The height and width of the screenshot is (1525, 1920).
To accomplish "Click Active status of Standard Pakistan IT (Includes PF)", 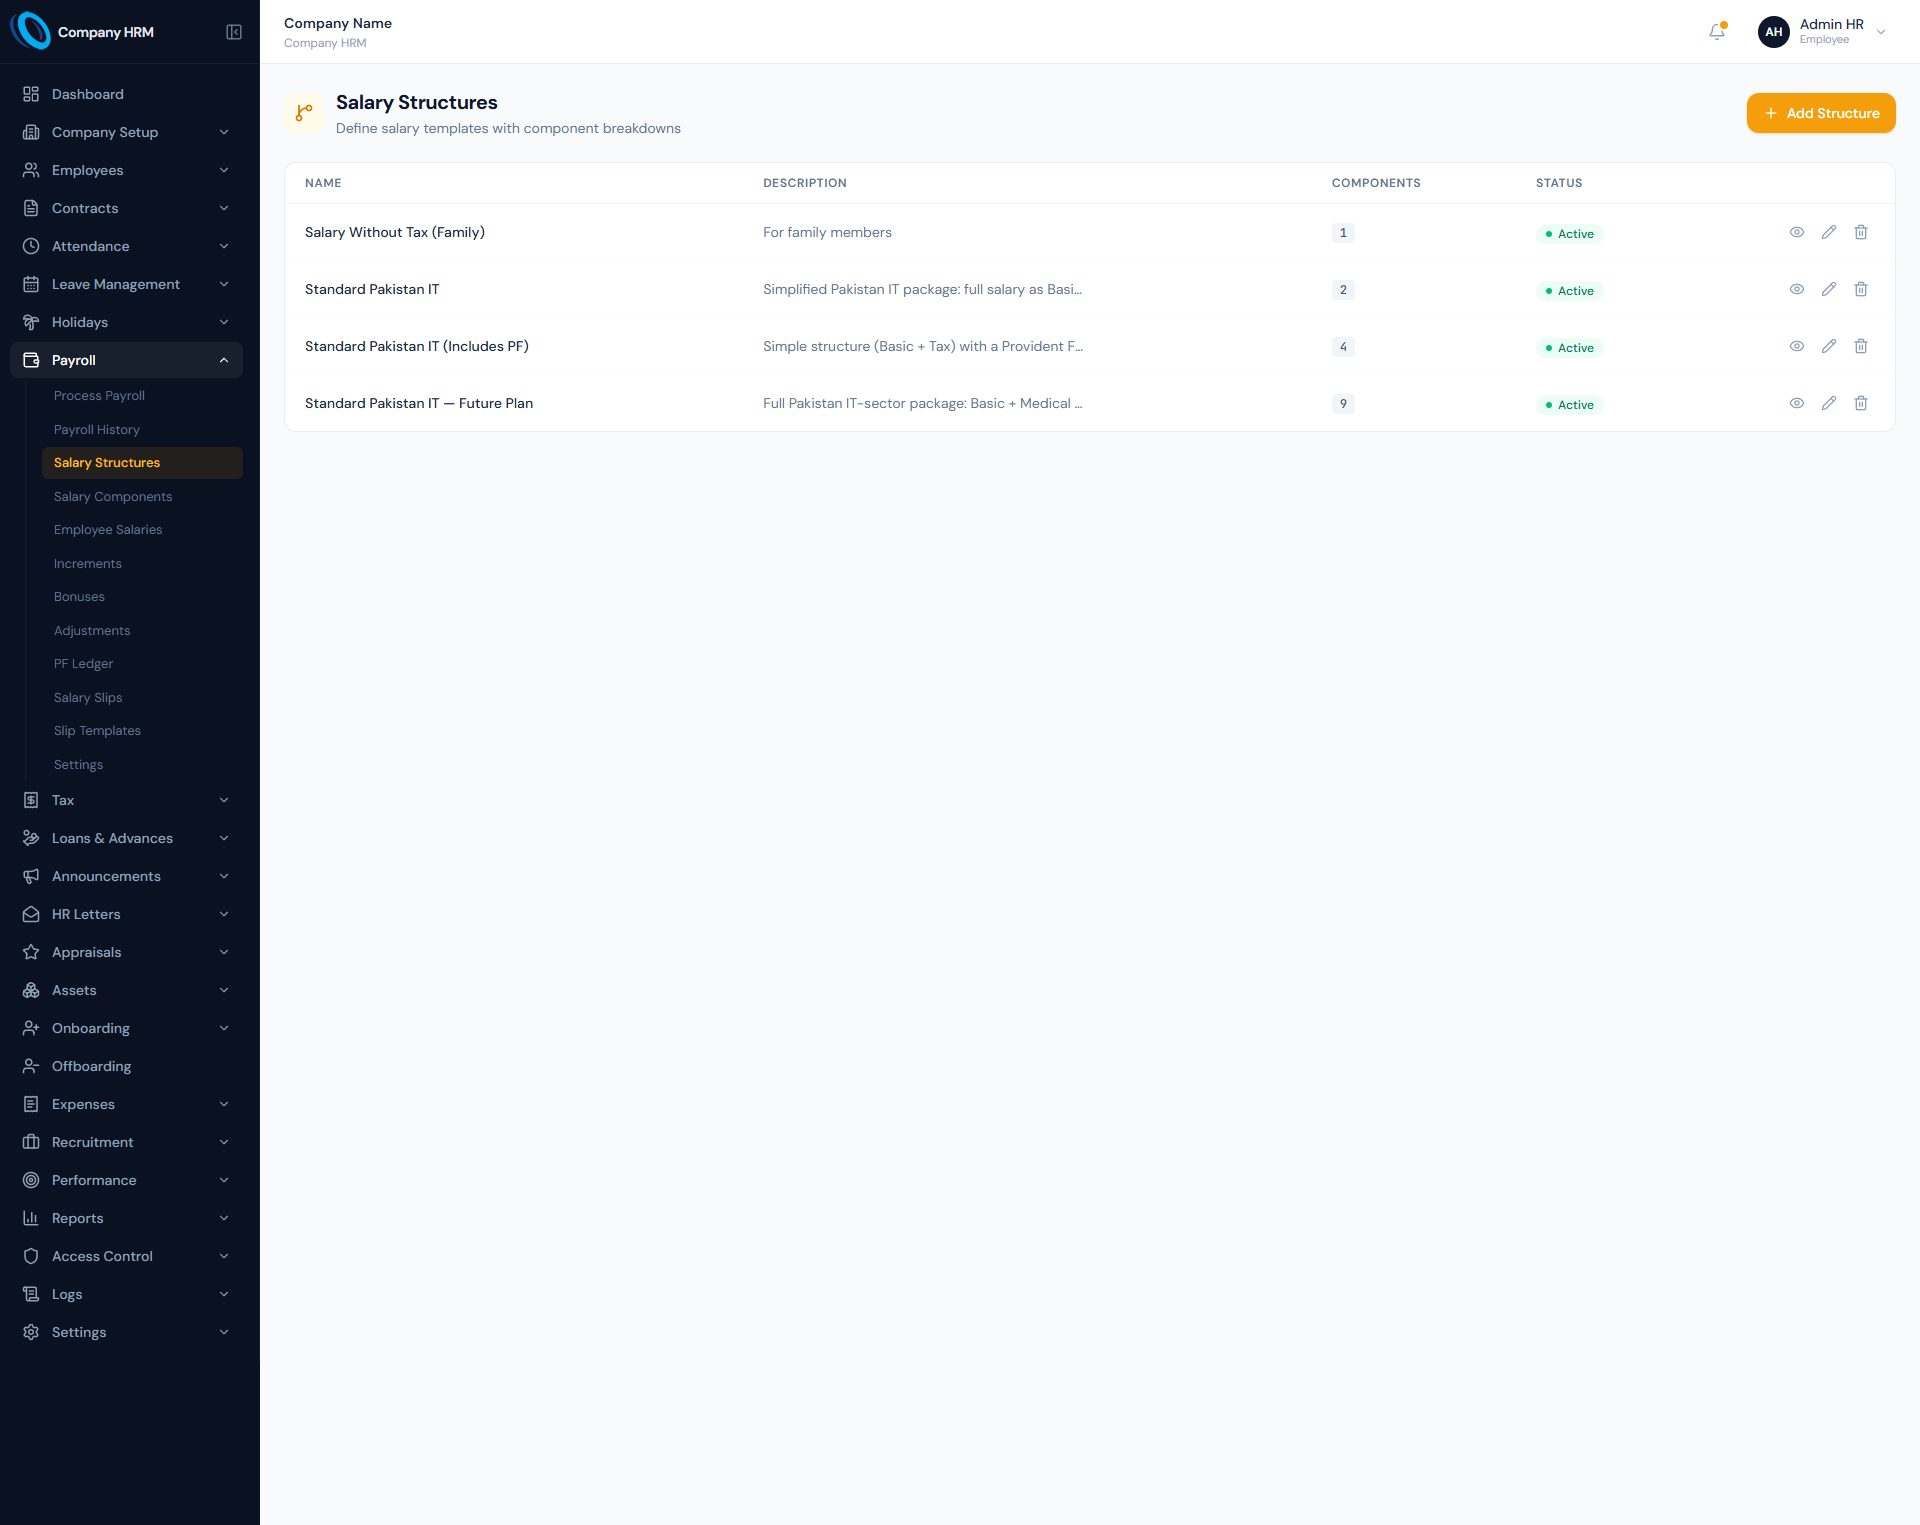I will pos(1569,347).
